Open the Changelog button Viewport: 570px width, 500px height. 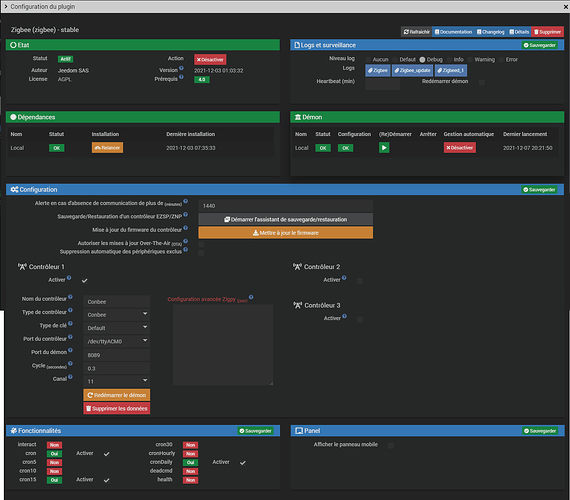491,32
